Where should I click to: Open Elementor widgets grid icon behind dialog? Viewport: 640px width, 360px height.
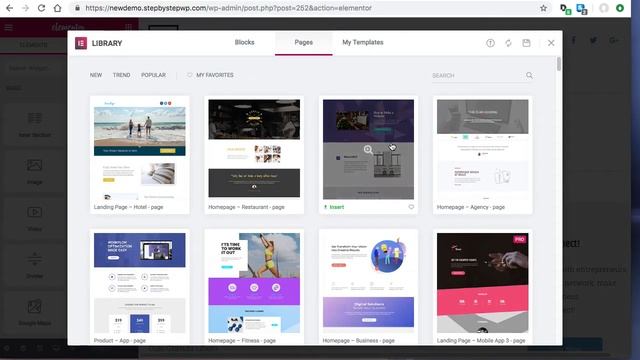coord(129,27)
